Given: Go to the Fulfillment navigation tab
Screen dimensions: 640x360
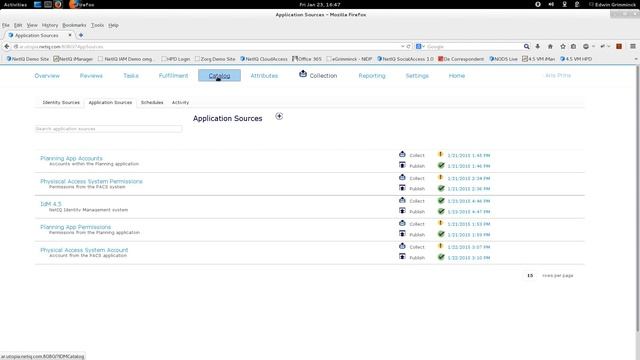Looking at the screenshot, I should pos(173,76).
